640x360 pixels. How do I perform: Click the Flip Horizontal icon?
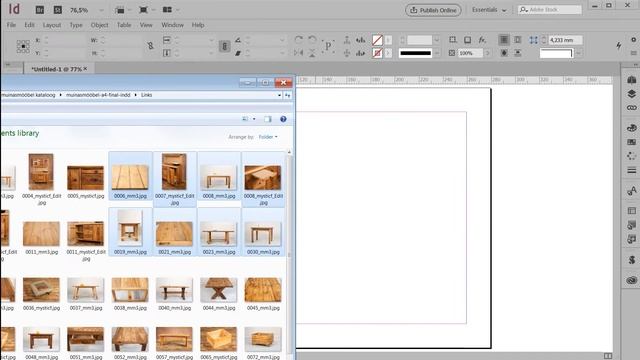pos(299,53)
